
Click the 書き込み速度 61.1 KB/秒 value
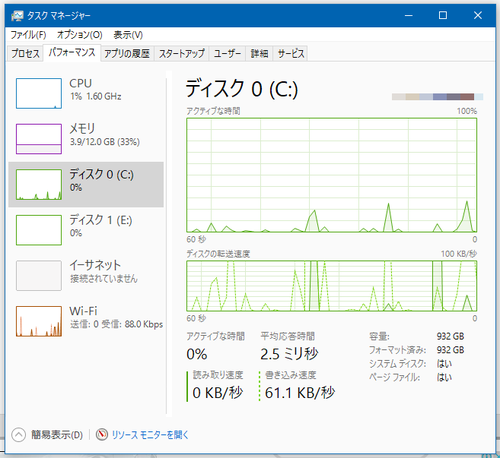(x=300, y=393)
